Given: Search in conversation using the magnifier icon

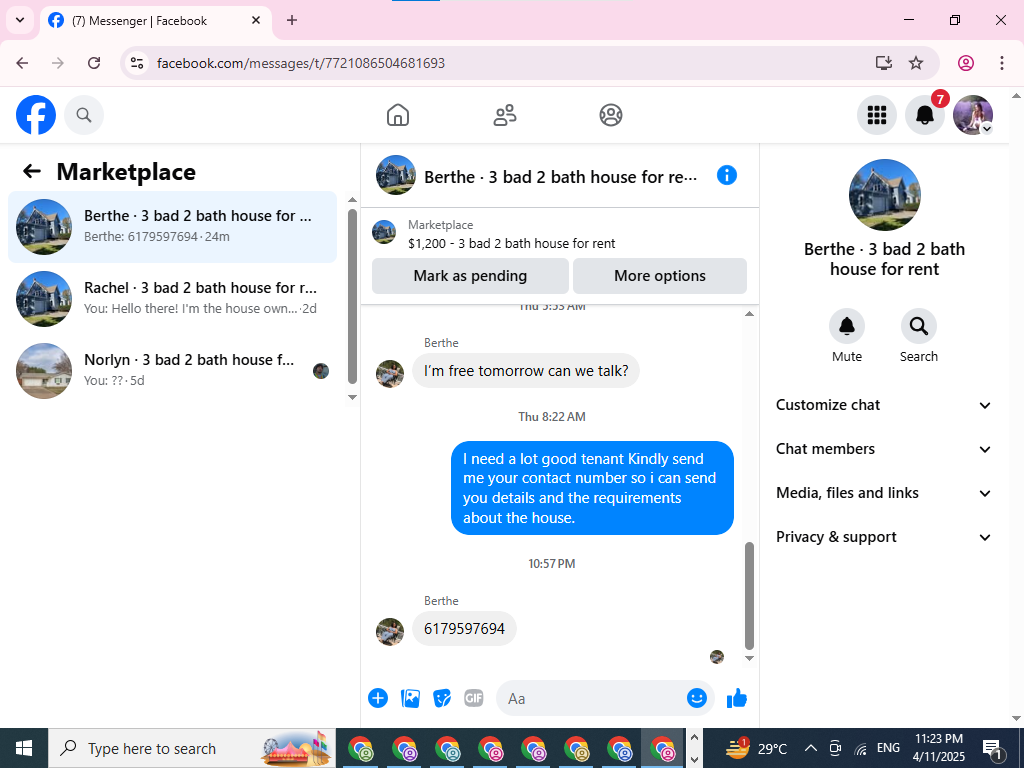Looking at the screenshot, I should click(x=918, y=326).
